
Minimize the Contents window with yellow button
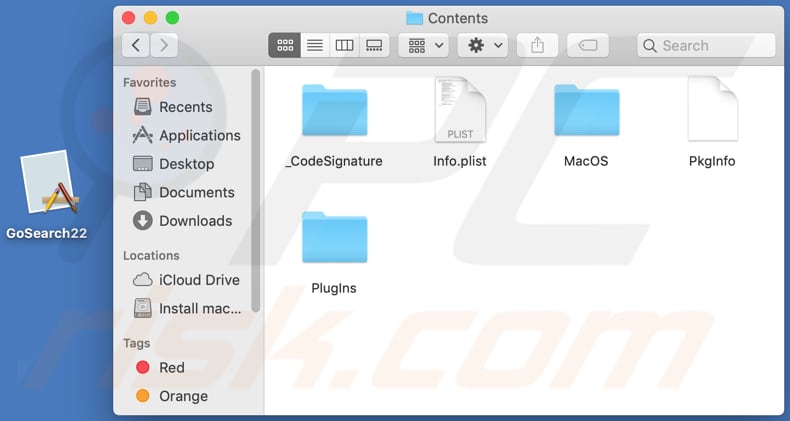click(x=151, y=18)
